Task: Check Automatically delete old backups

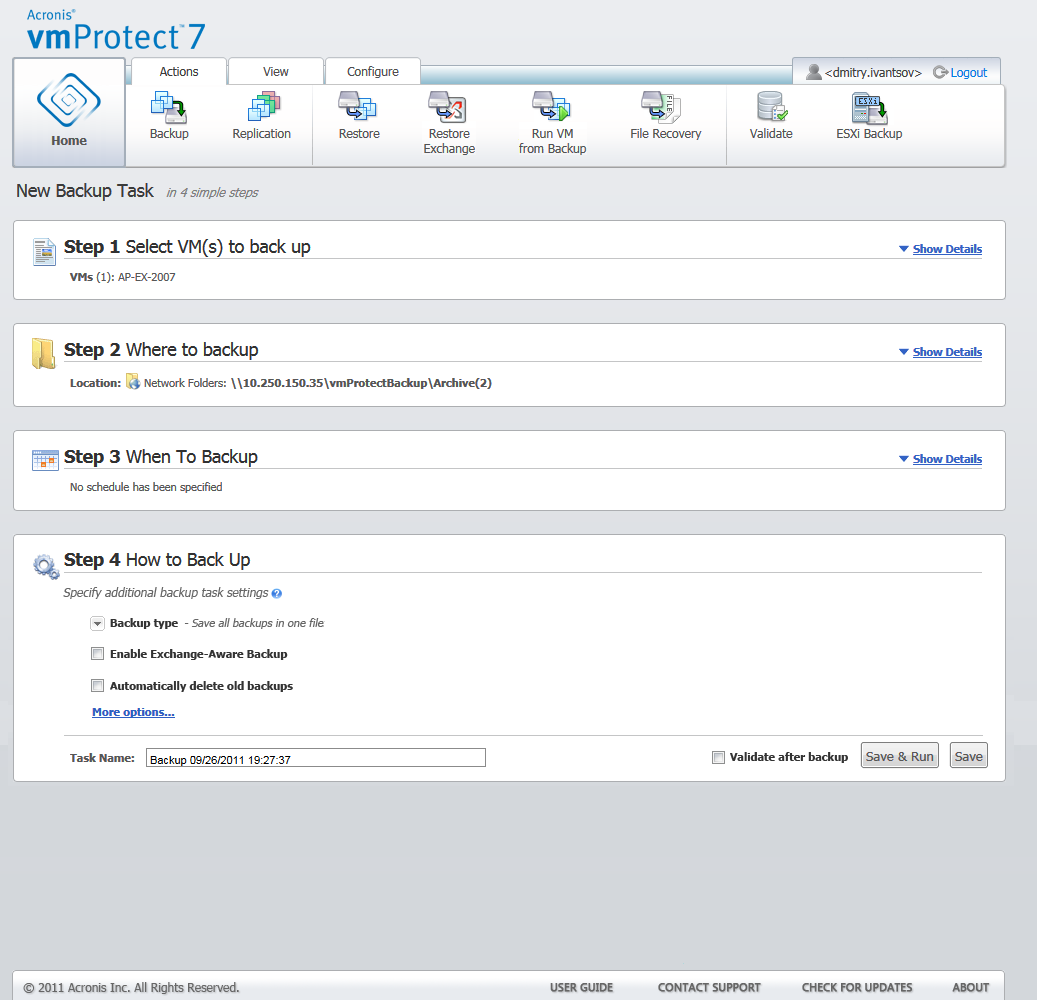Action: point(98,686)
